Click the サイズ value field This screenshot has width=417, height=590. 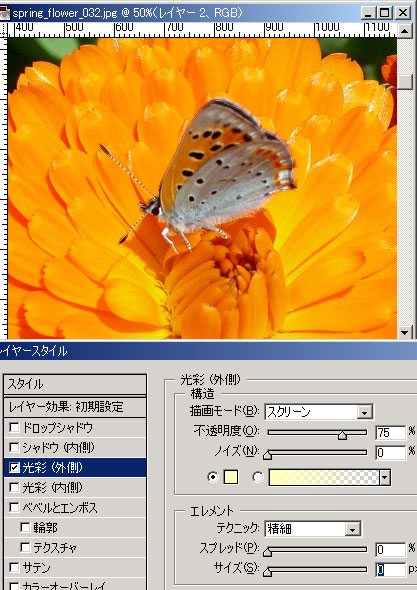point(391,570)
